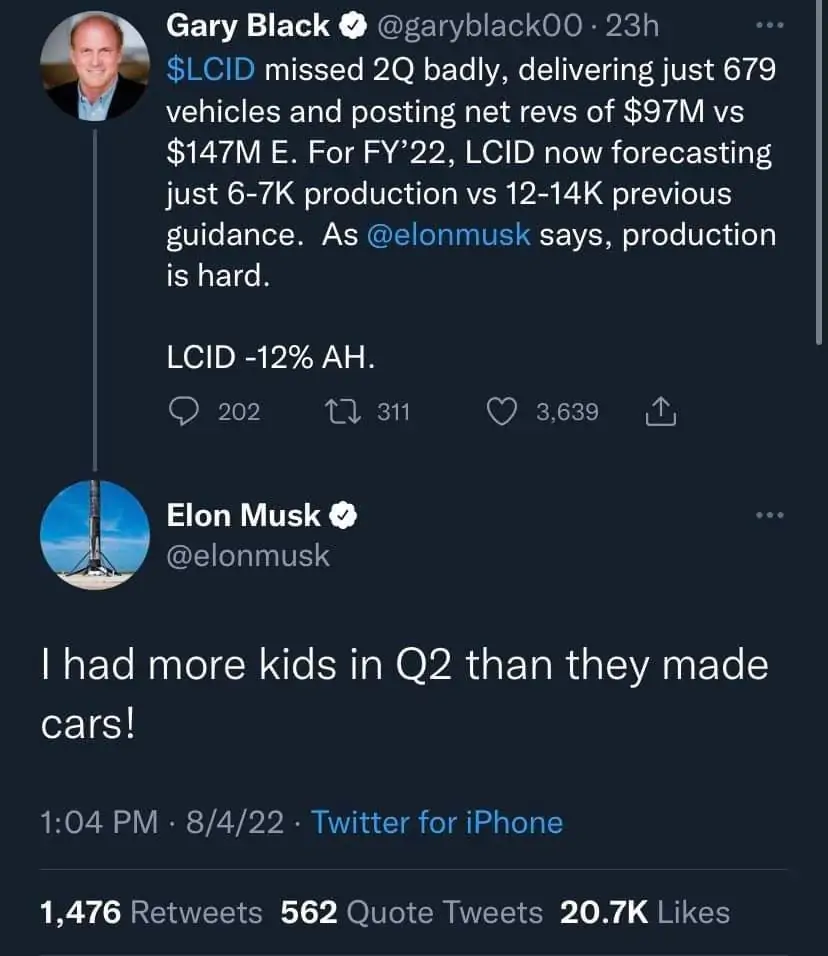Click the verified badge next to Elon Musk
Screen dimensions: 828x956
pyautogui.click(x=345, y=516)
